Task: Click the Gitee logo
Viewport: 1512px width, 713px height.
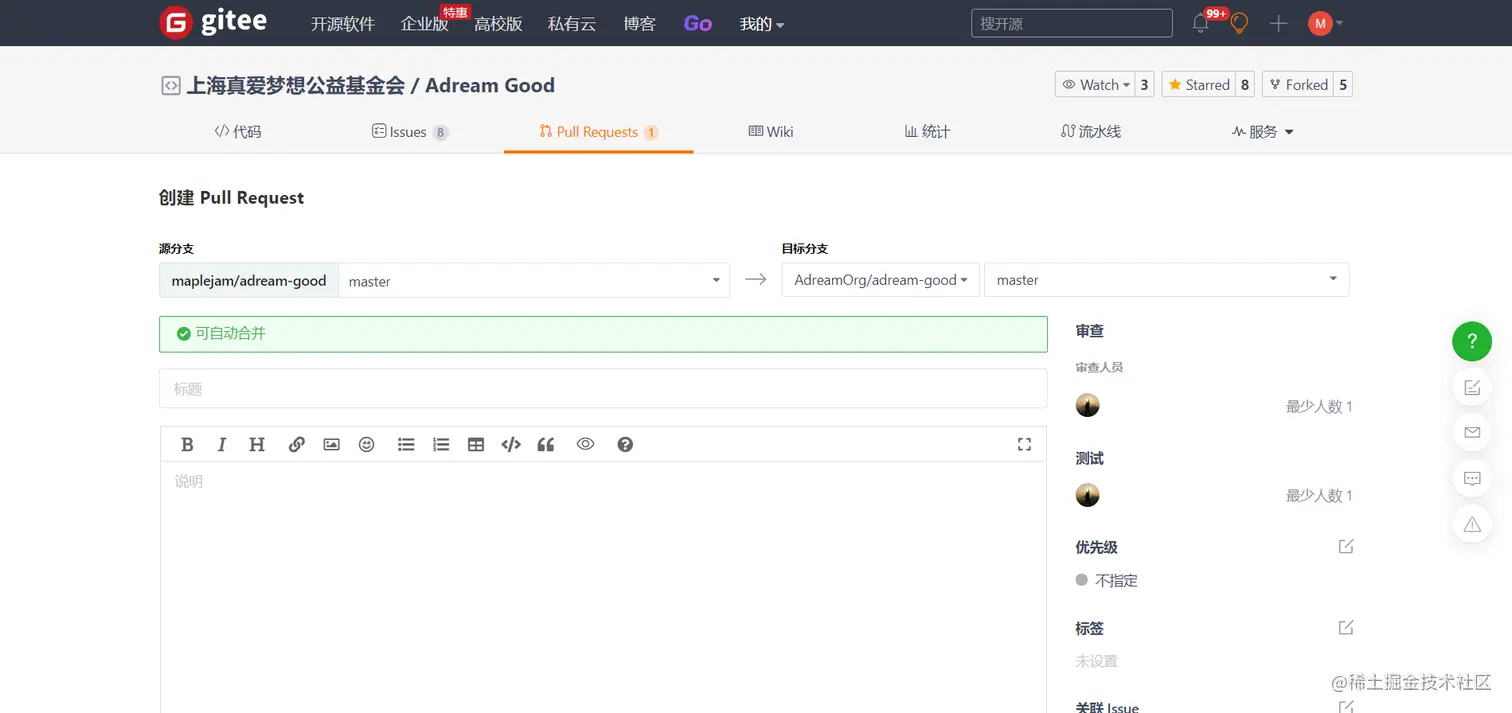Action: pos(213,22)
